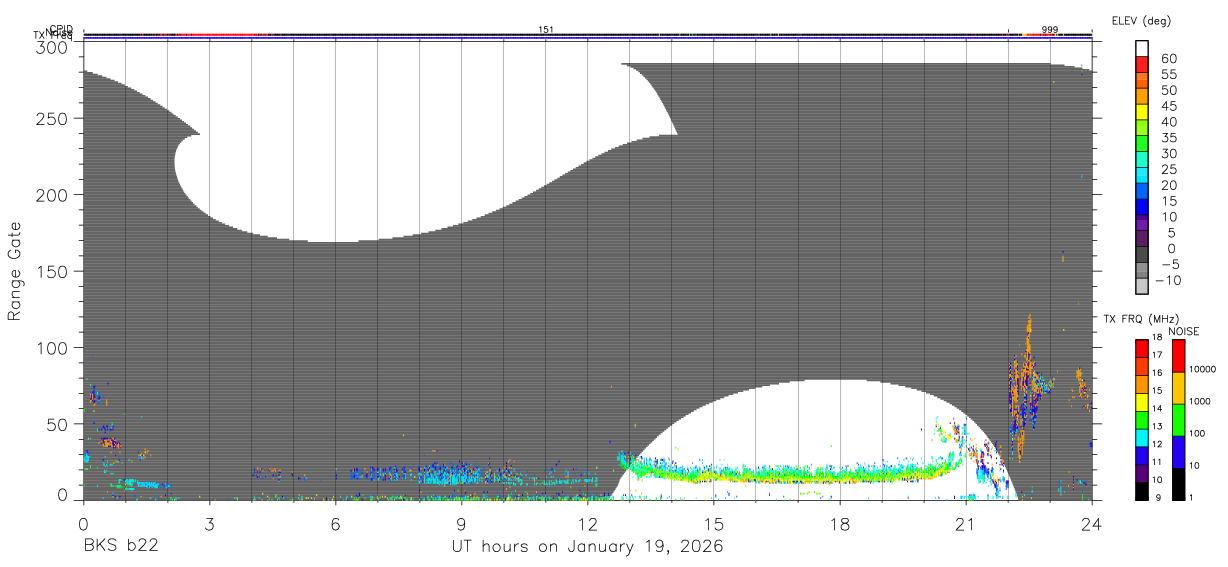Click the '30' label on the ELEV scale
The width and height of the screenshot is (1228, 567).
(1168, 153)
